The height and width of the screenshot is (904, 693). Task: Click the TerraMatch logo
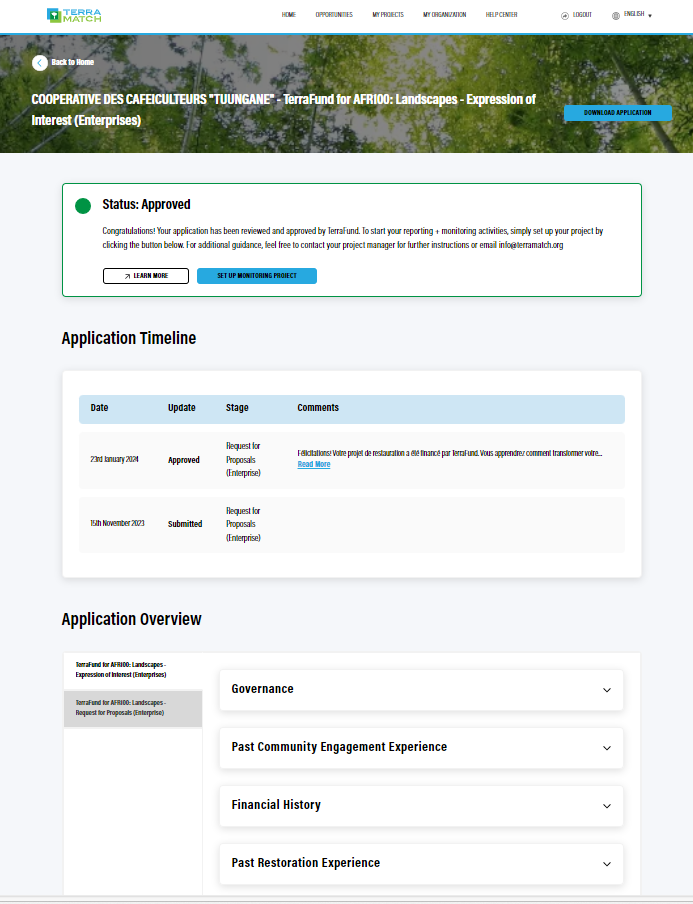pos(74,15)
